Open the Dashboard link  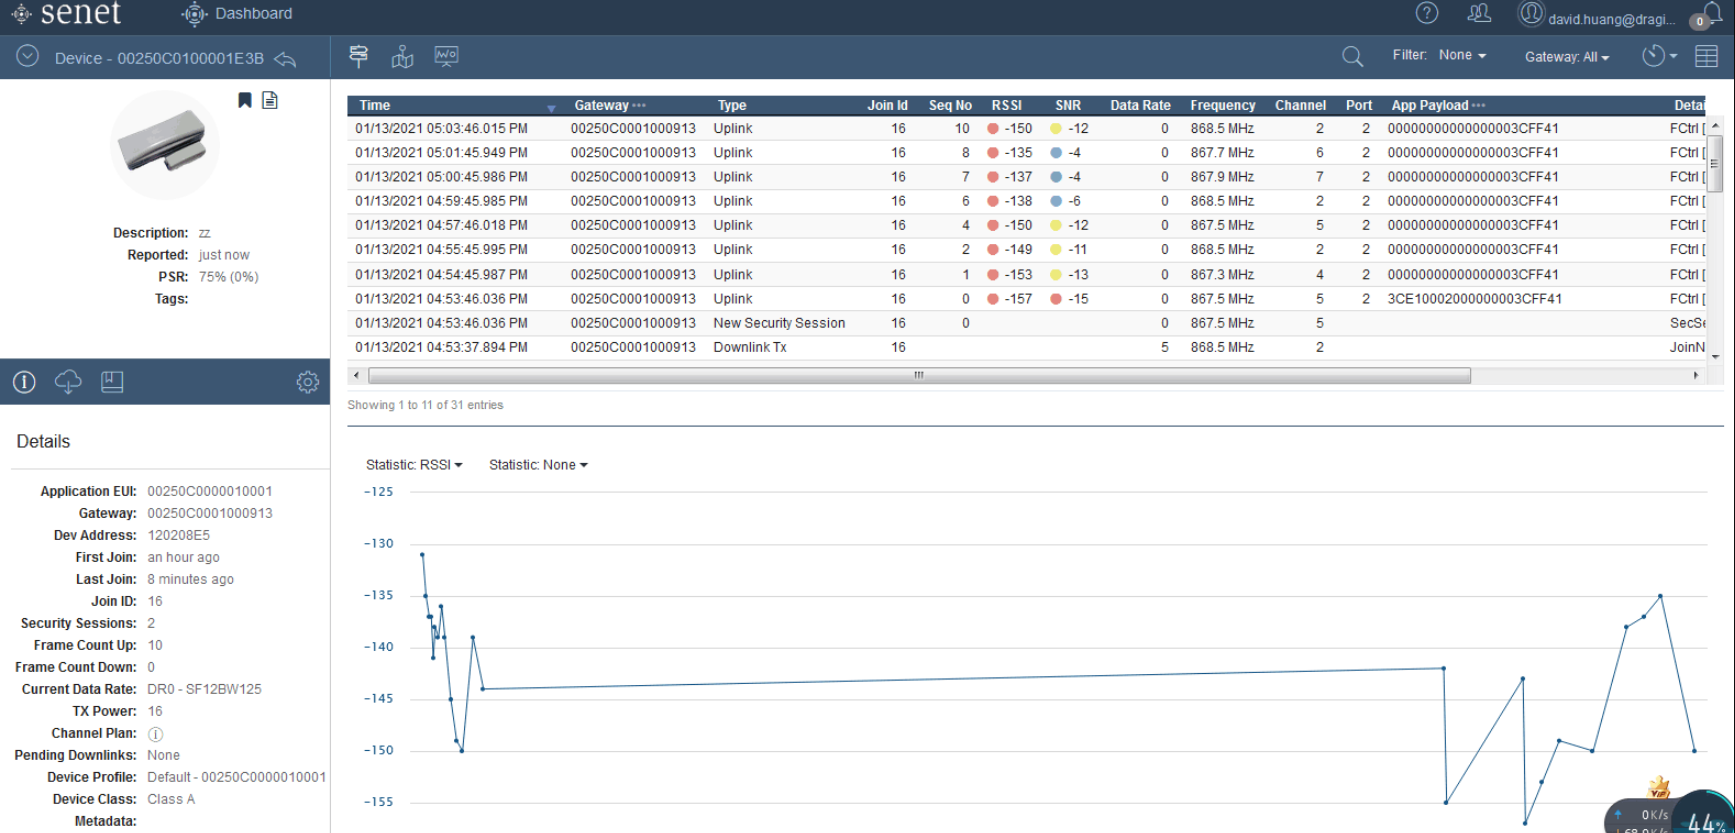tap(237, 14)
